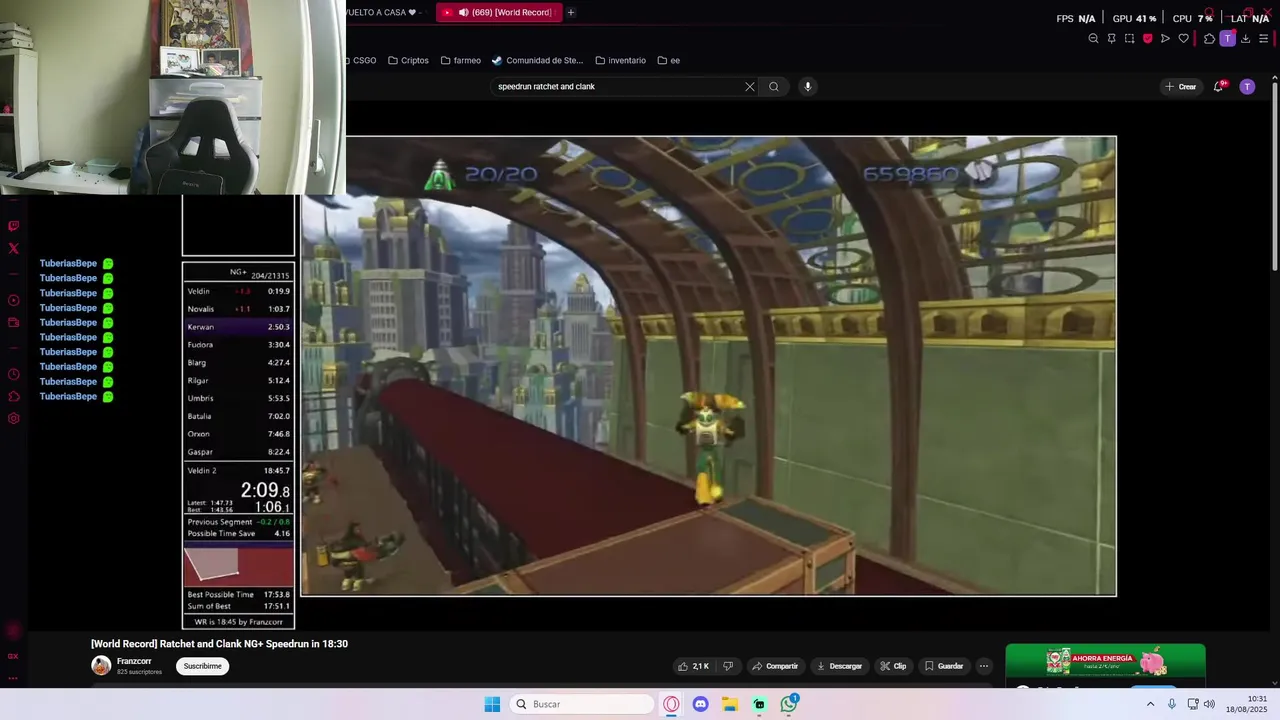1280x720 pixels.
Task: Select the (669) [World Record] tab
Action: (x=498, y=12)
